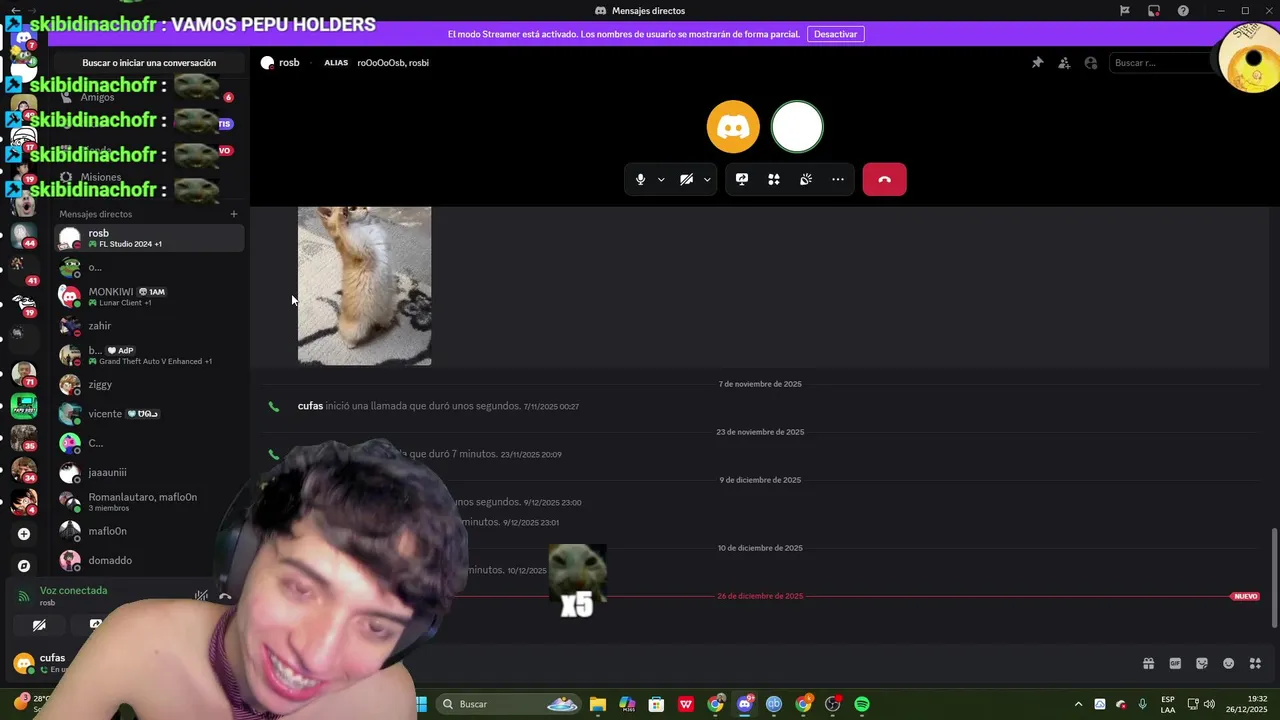Screen dimensions: 1280x720
Task: Focus the Buscar search field in chat header
Action: pyautogui.click(x=1160, y=63)
